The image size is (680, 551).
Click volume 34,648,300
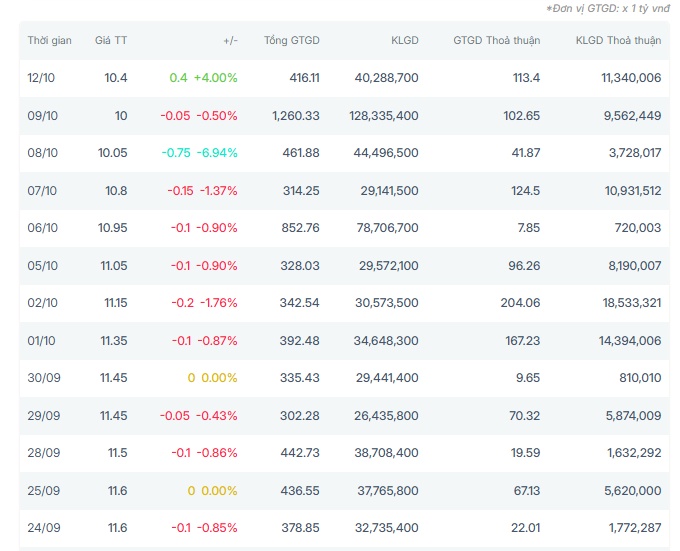386,341
